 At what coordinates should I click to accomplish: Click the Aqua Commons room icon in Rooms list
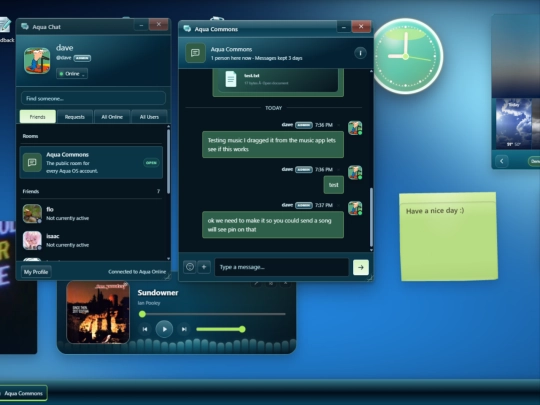[32, 163]
